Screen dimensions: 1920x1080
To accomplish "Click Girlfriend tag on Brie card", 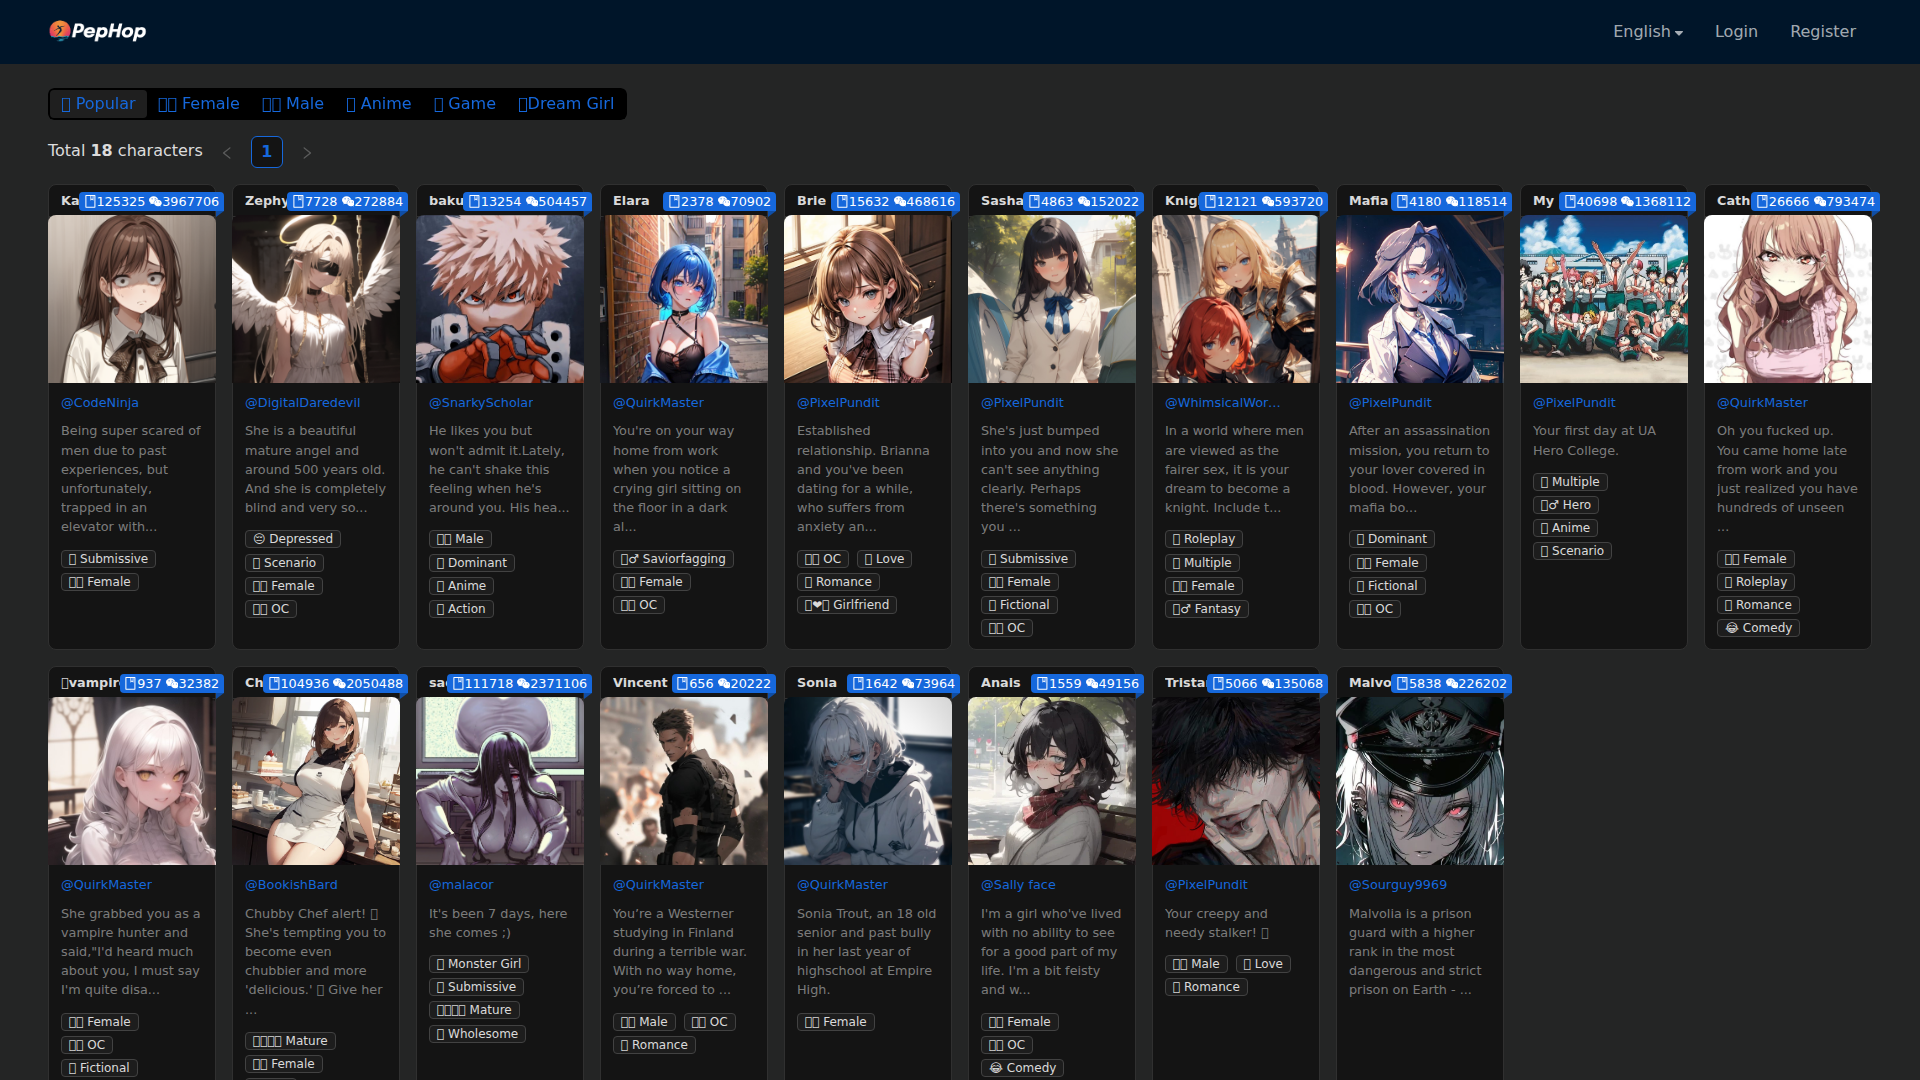I will click(847, 605).
